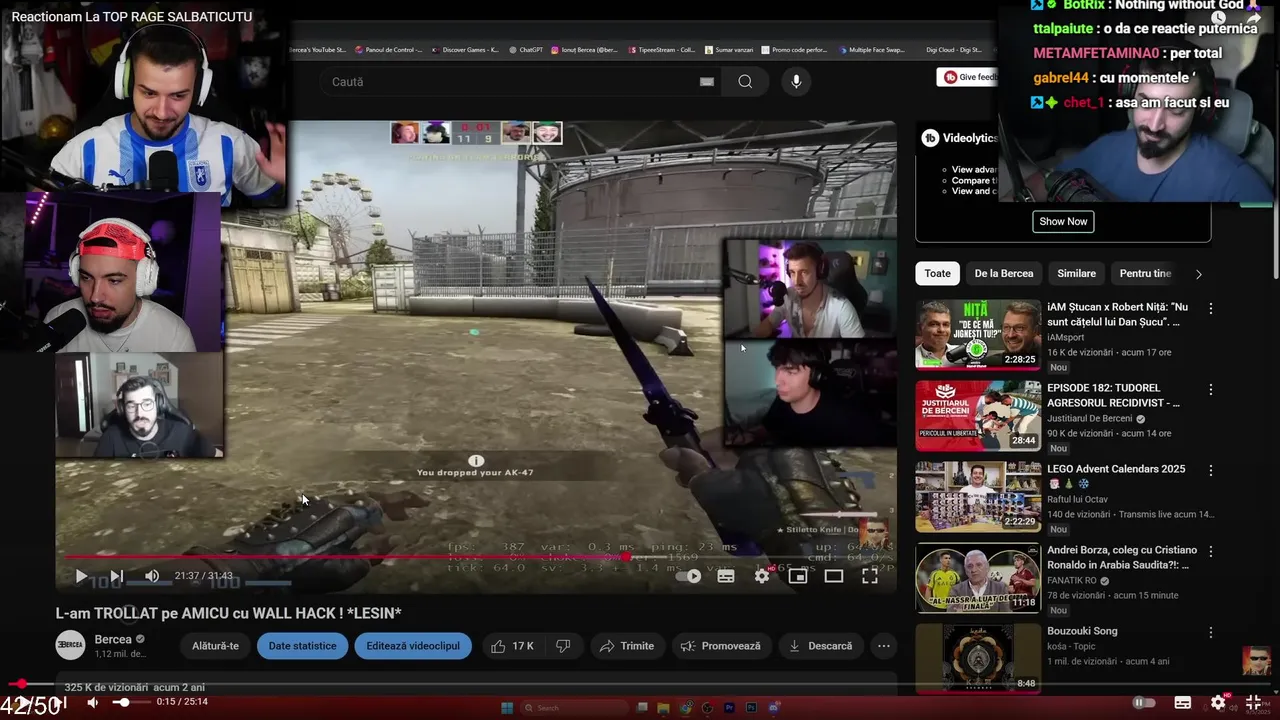1280x720 pixels.
Task: Open the Bercea channel name link
Action: (x=113, y=639)
